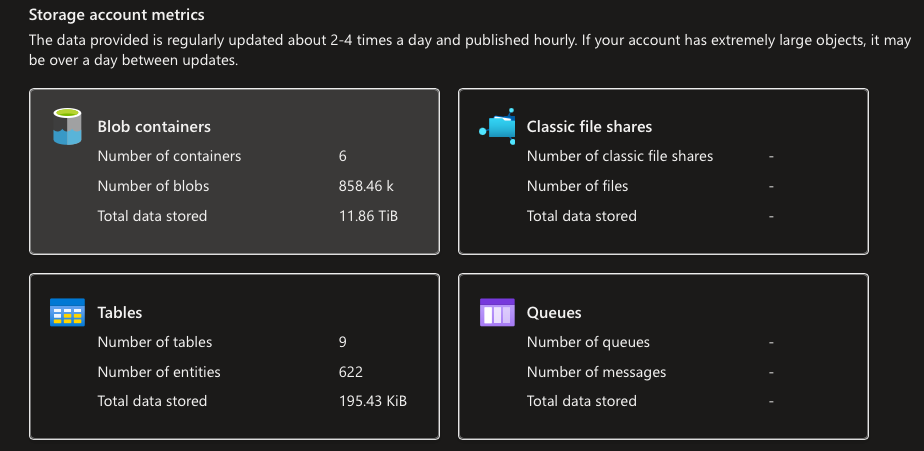The image size is (924, 451).
Task: Click the Number of tables value 9
Action: (342, 342)
